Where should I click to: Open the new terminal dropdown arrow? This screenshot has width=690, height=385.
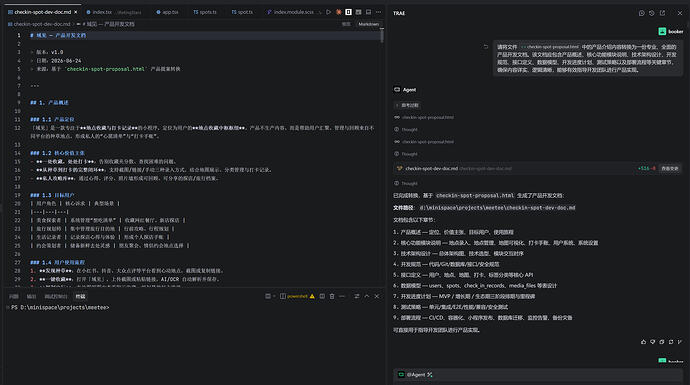(274, 296)
